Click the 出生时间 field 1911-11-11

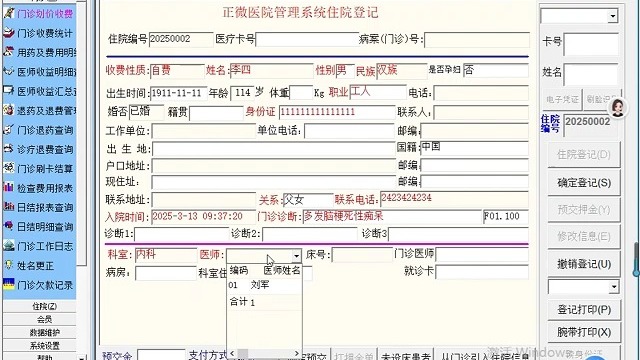(x=178, y=93)
